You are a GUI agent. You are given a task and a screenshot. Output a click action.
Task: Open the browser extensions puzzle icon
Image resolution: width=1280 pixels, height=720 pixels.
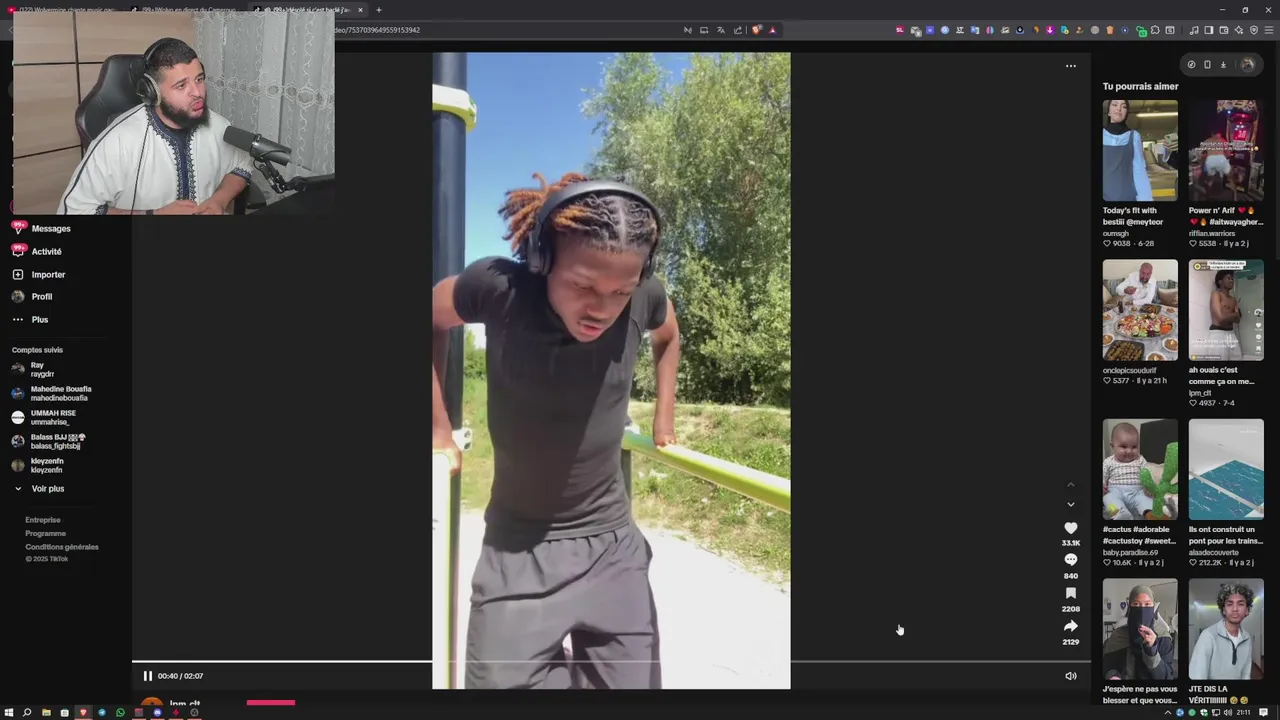[1155, 30]
